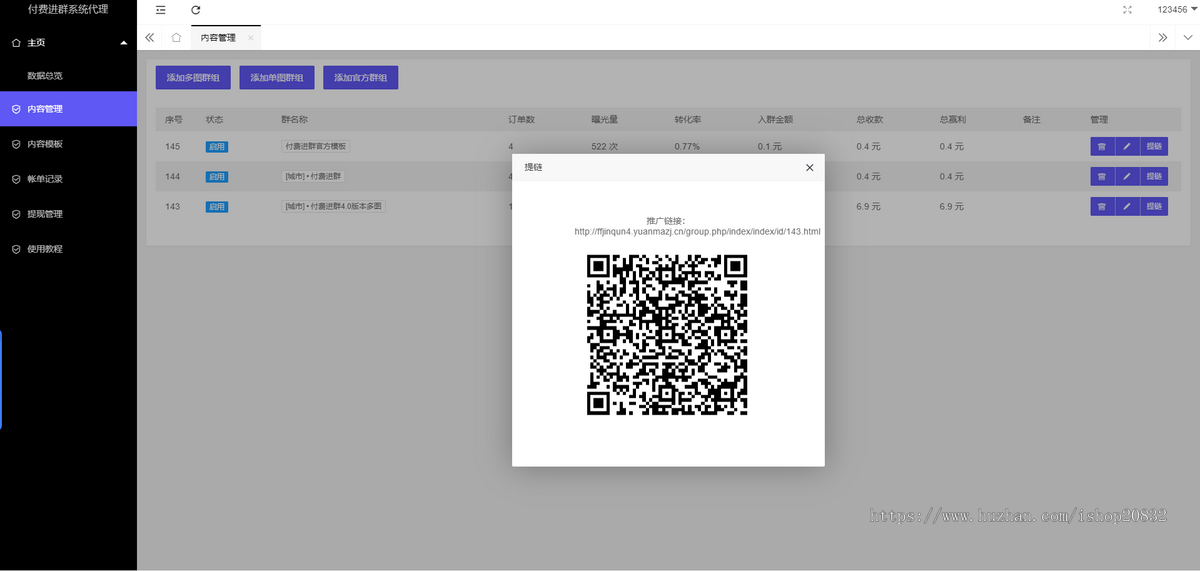
Task: Click the 主页 house icon in sidebar
Action: point(15,43)
